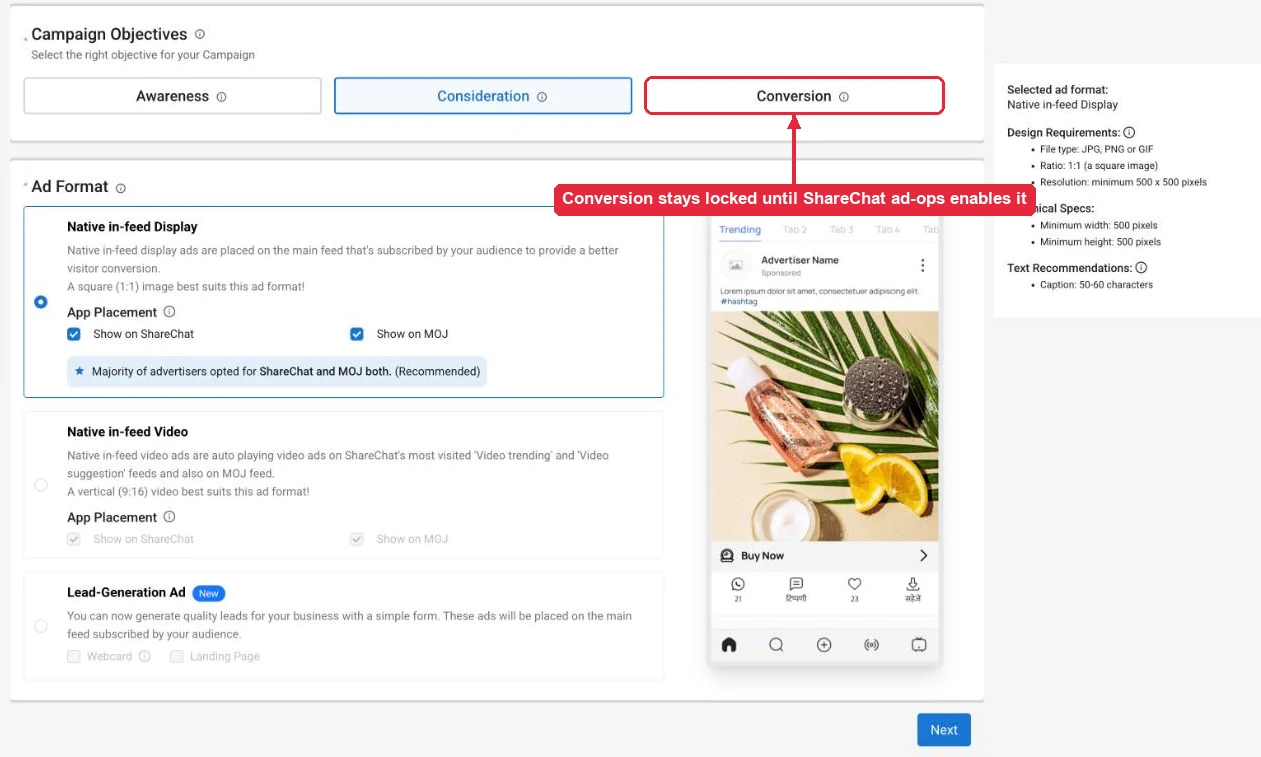Select the Conversion objective

[x=794, y=96]
